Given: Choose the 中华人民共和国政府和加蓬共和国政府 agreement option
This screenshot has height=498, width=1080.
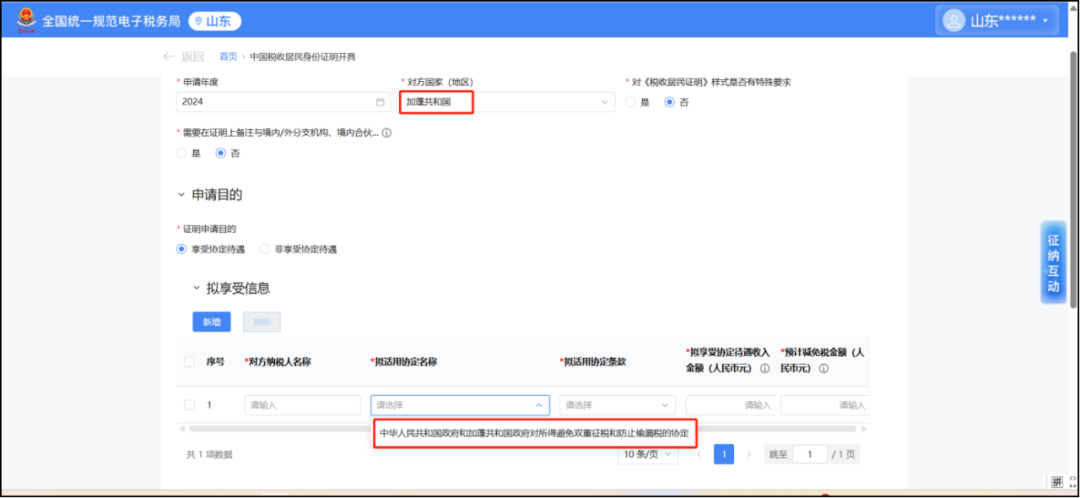Looking at the screenshot, I should [534, 434].
